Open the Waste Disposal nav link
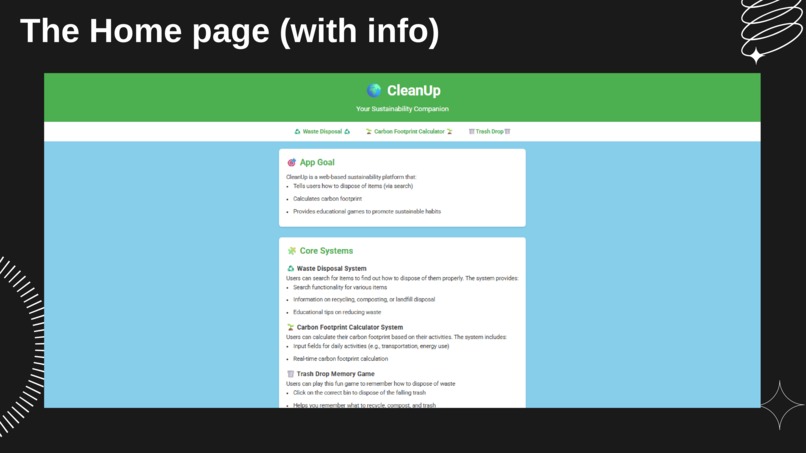Viewport: 806px width, 453px height. (322, 132)
